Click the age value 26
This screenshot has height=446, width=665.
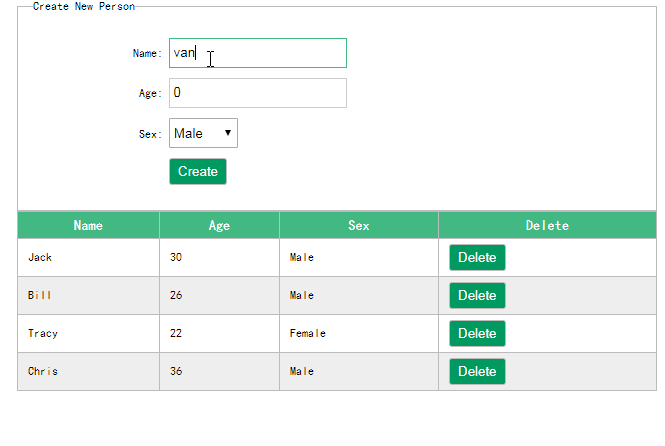click(176, 295)
